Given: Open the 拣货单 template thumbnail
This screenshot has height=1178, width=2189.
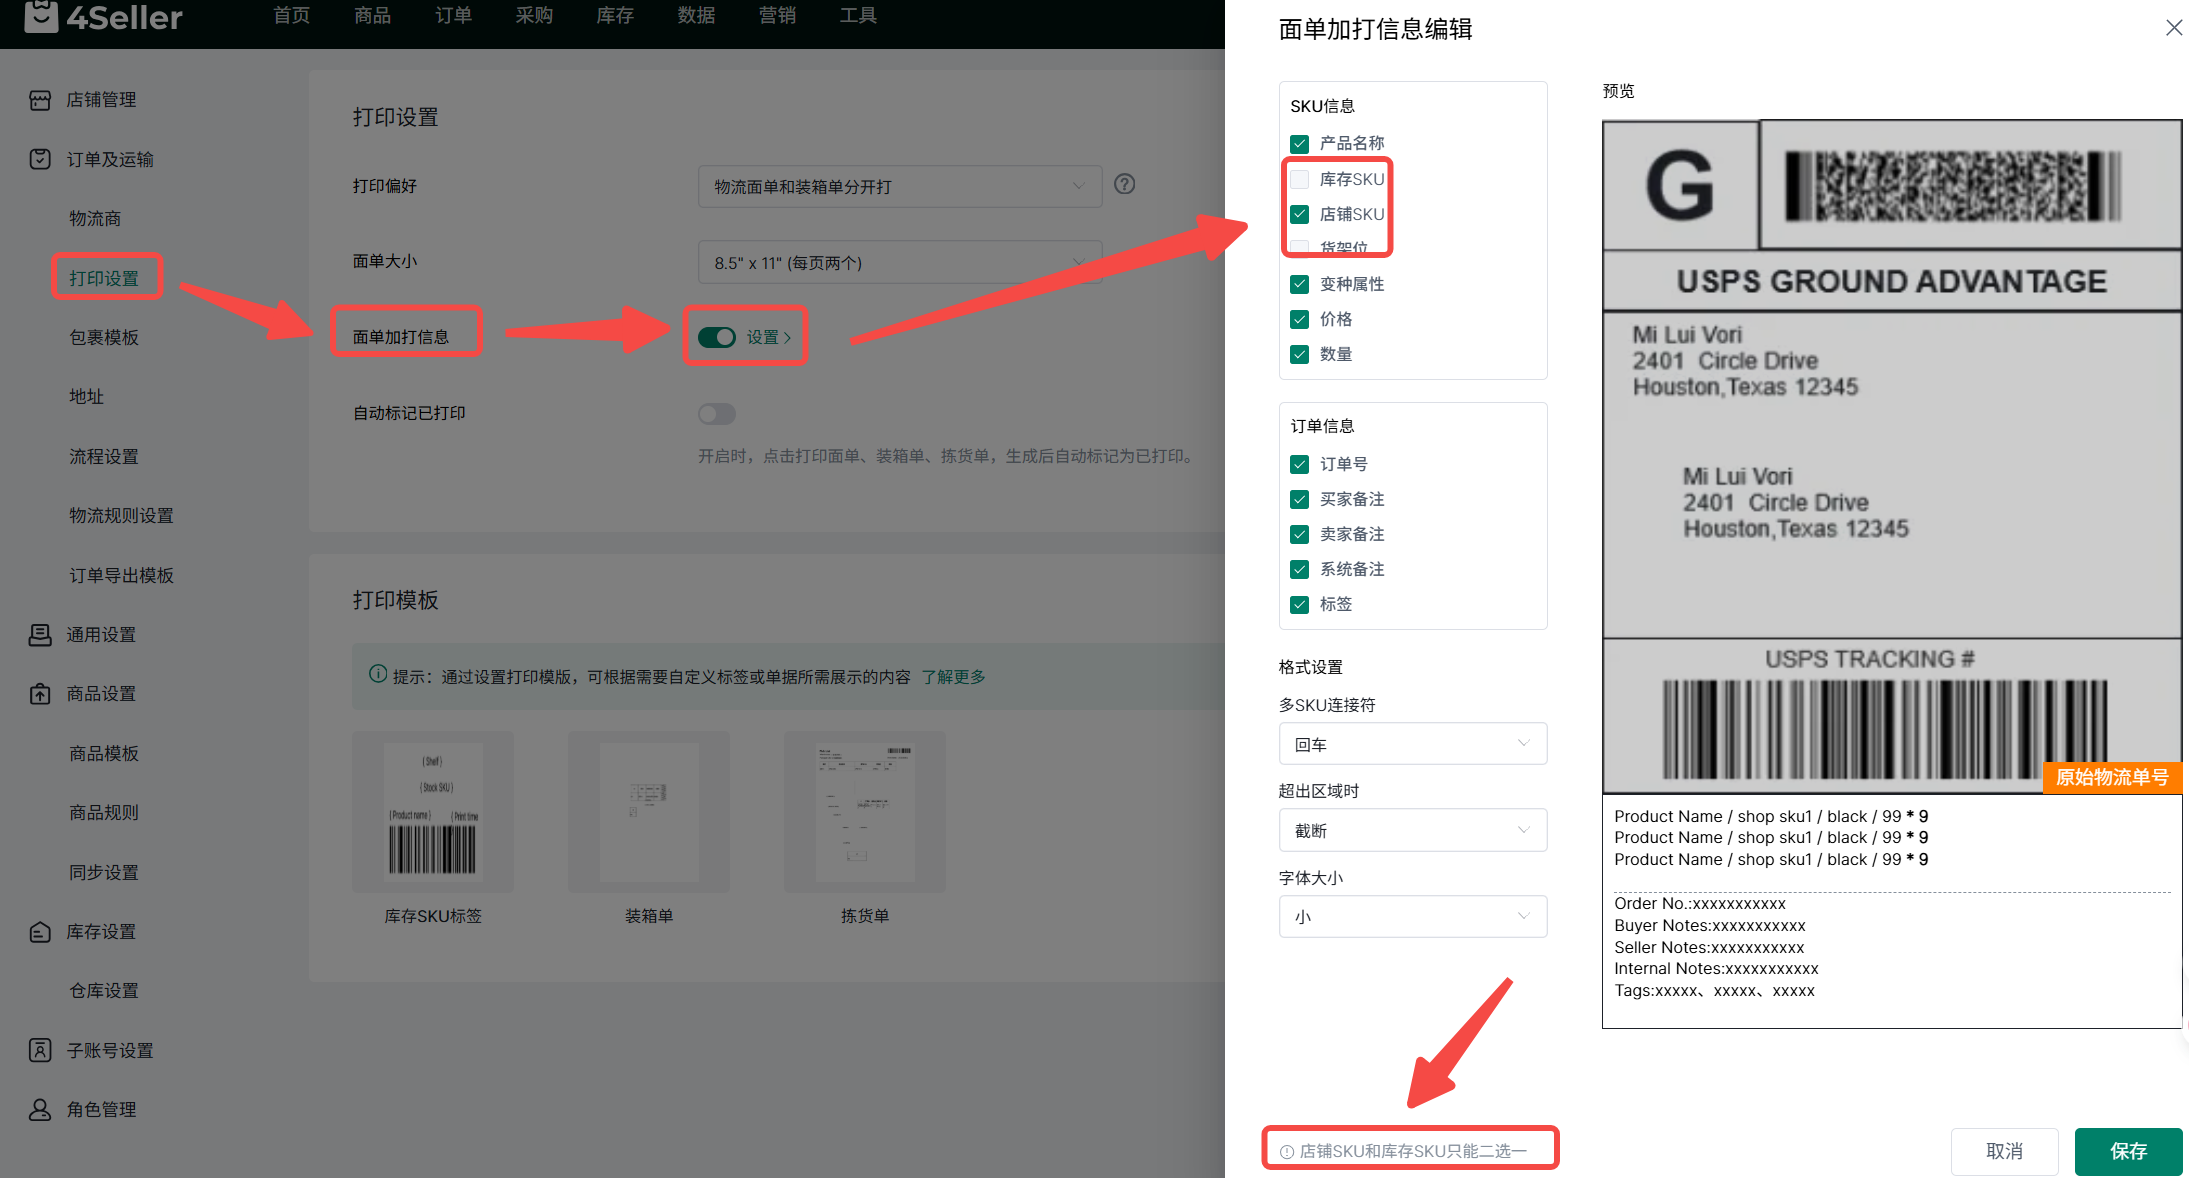Looking at the screenshot, I should 864,812.
